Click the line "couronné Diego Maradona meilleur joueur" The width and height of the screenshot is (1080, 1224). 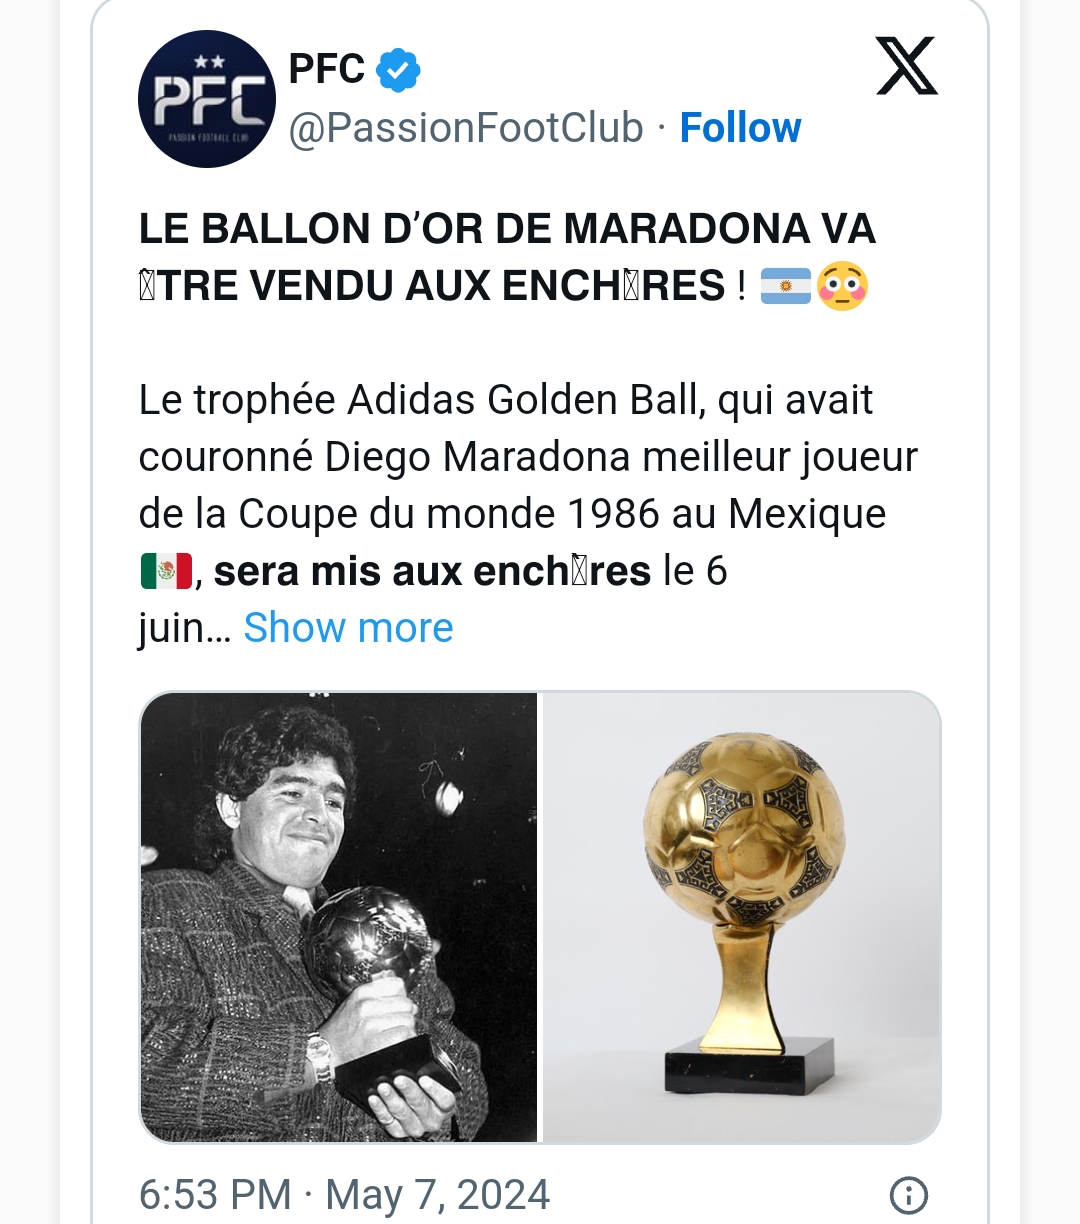[x=527, y=457]
